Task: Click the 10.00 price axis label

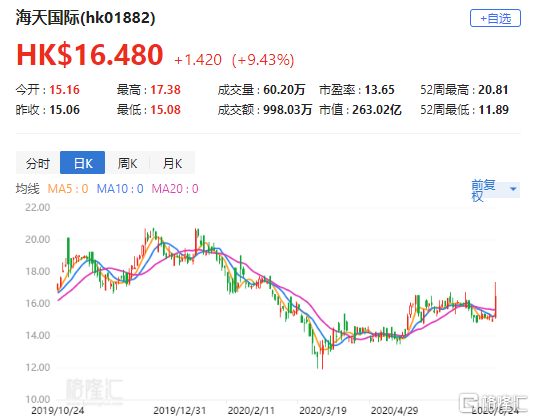Action: click(37, 399)
